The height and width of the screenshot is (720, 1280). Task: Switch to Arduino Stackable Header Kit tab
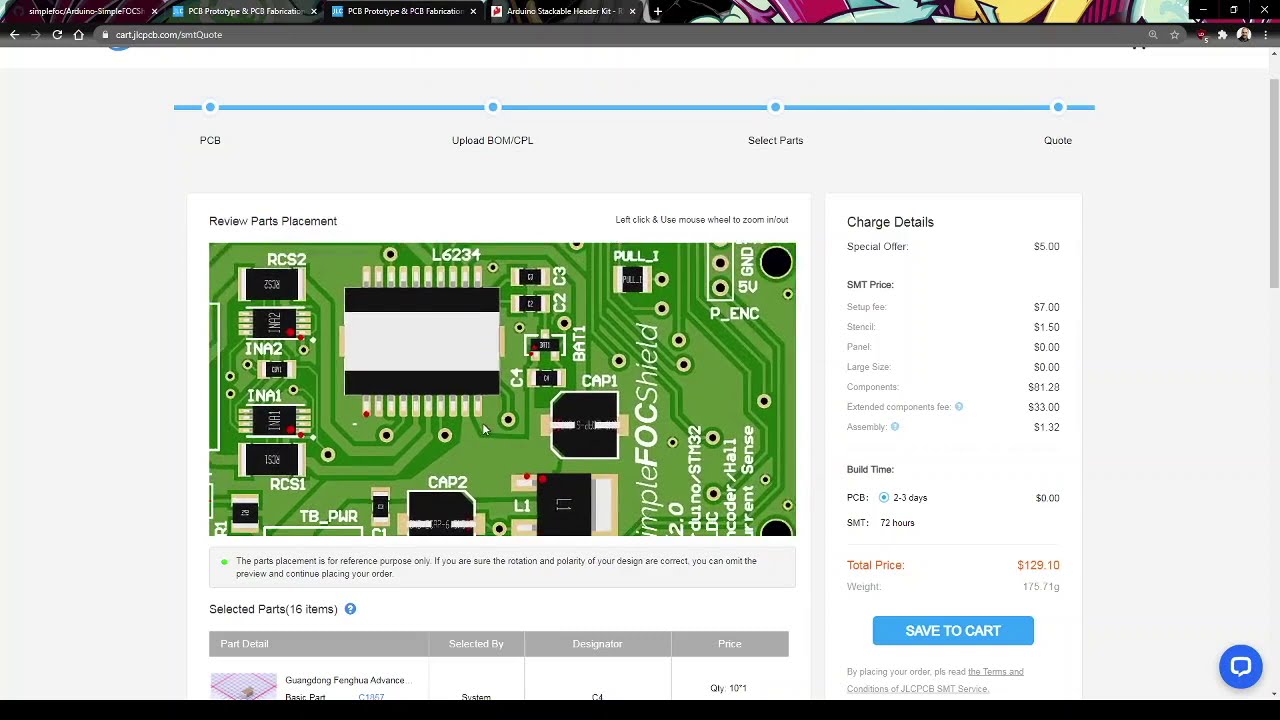(563, 11)
